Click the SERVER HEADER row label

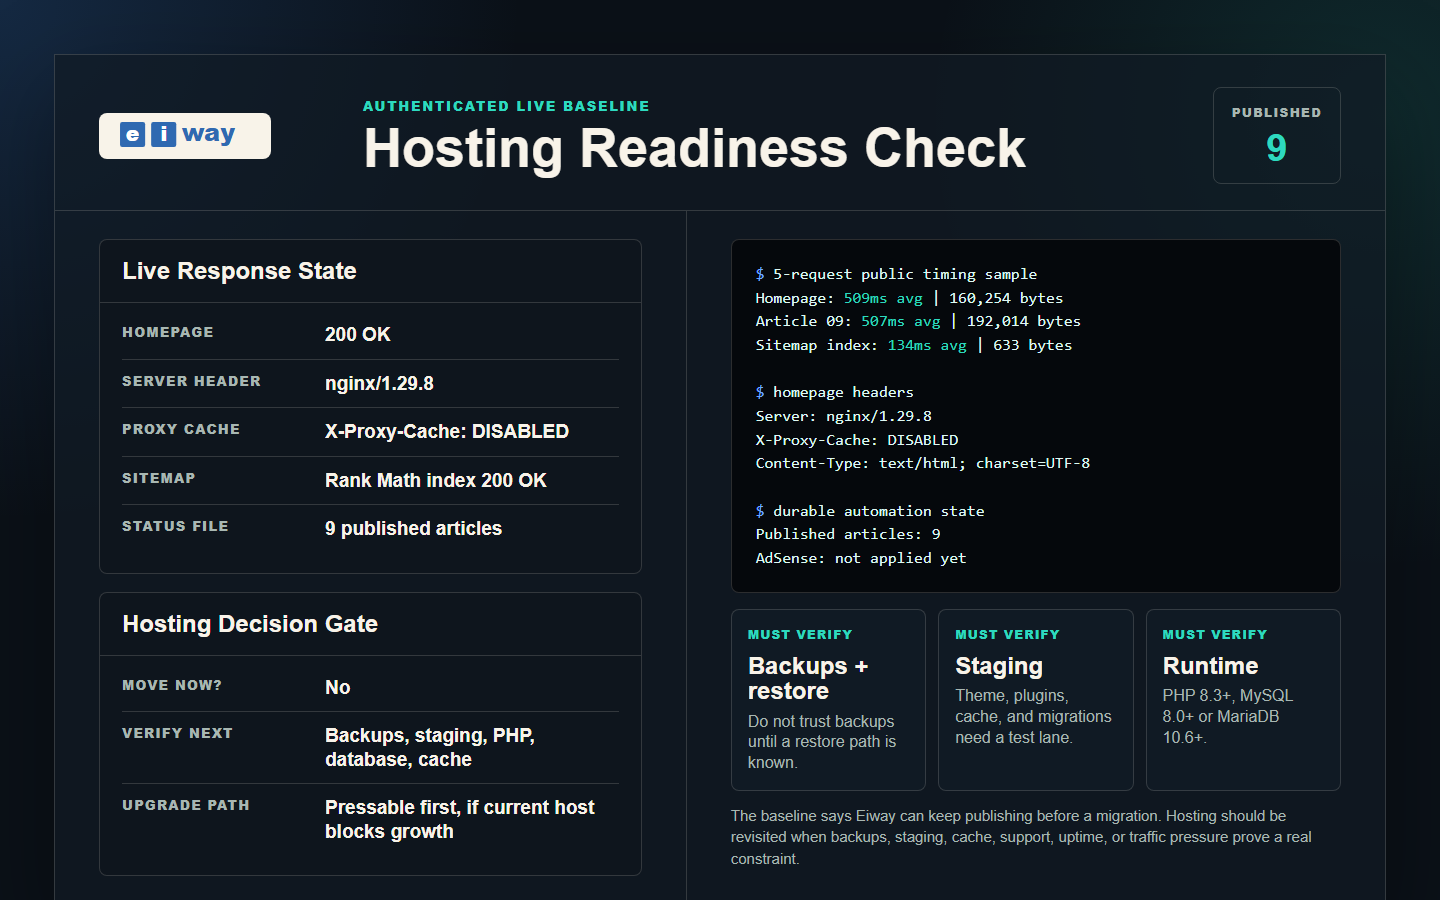191,381
